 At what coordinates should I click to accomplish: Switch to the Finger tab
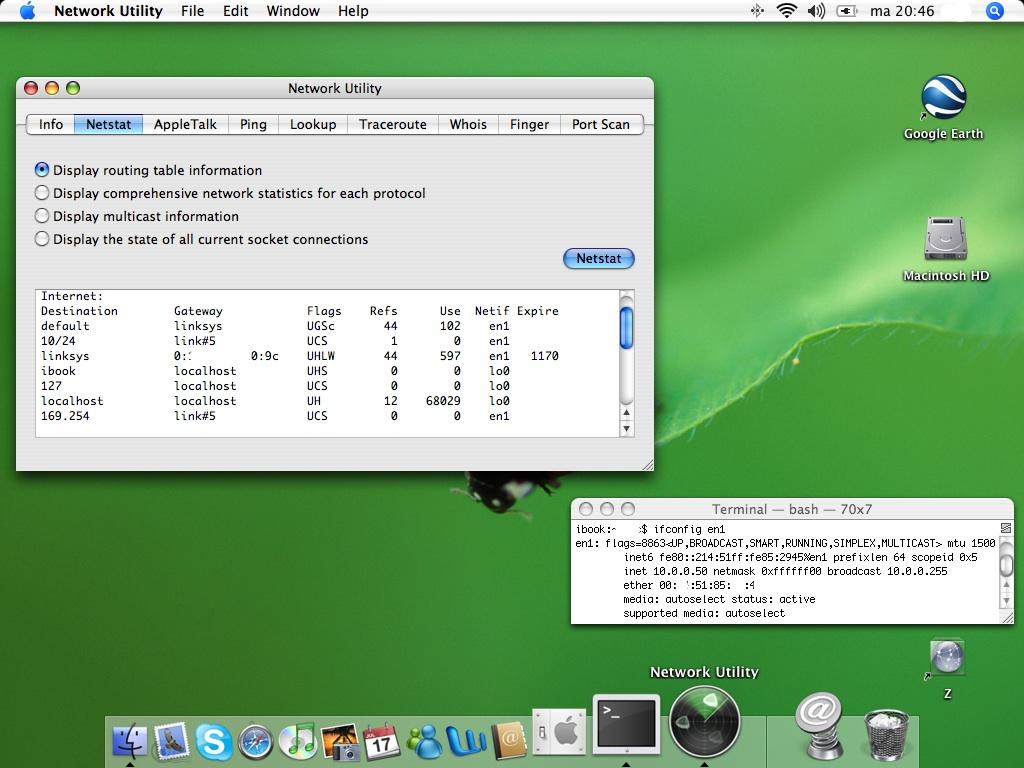click(x=529, y=124)
